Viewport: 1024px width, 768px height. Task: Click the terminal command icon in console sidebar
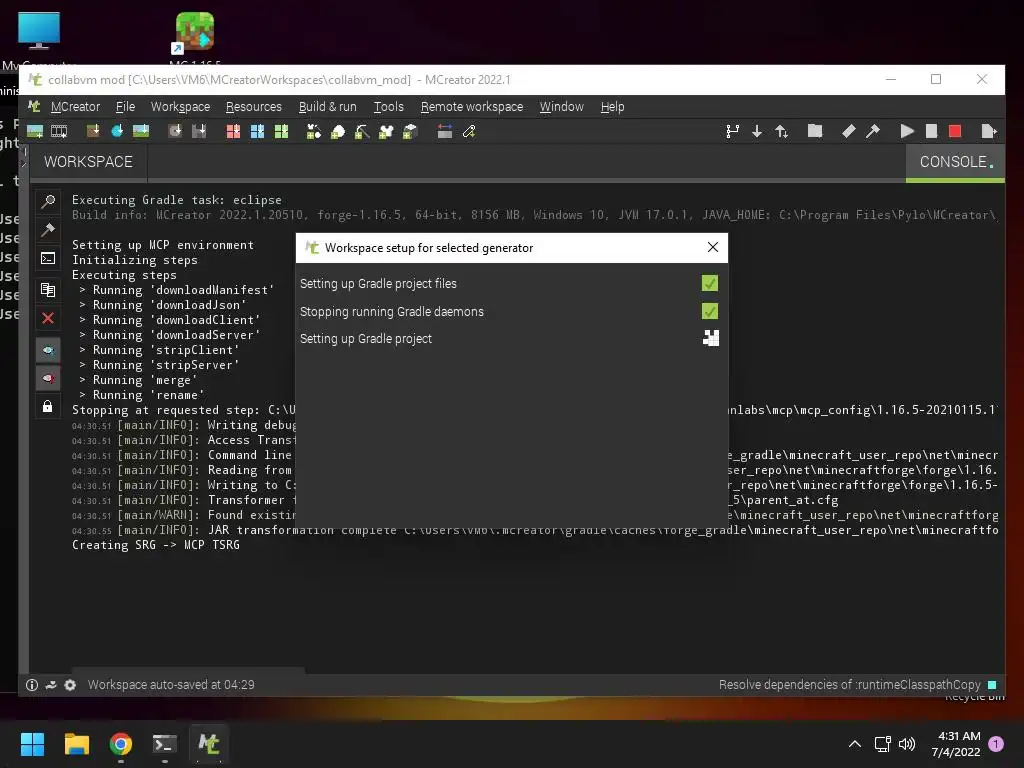tap(48, 259)
